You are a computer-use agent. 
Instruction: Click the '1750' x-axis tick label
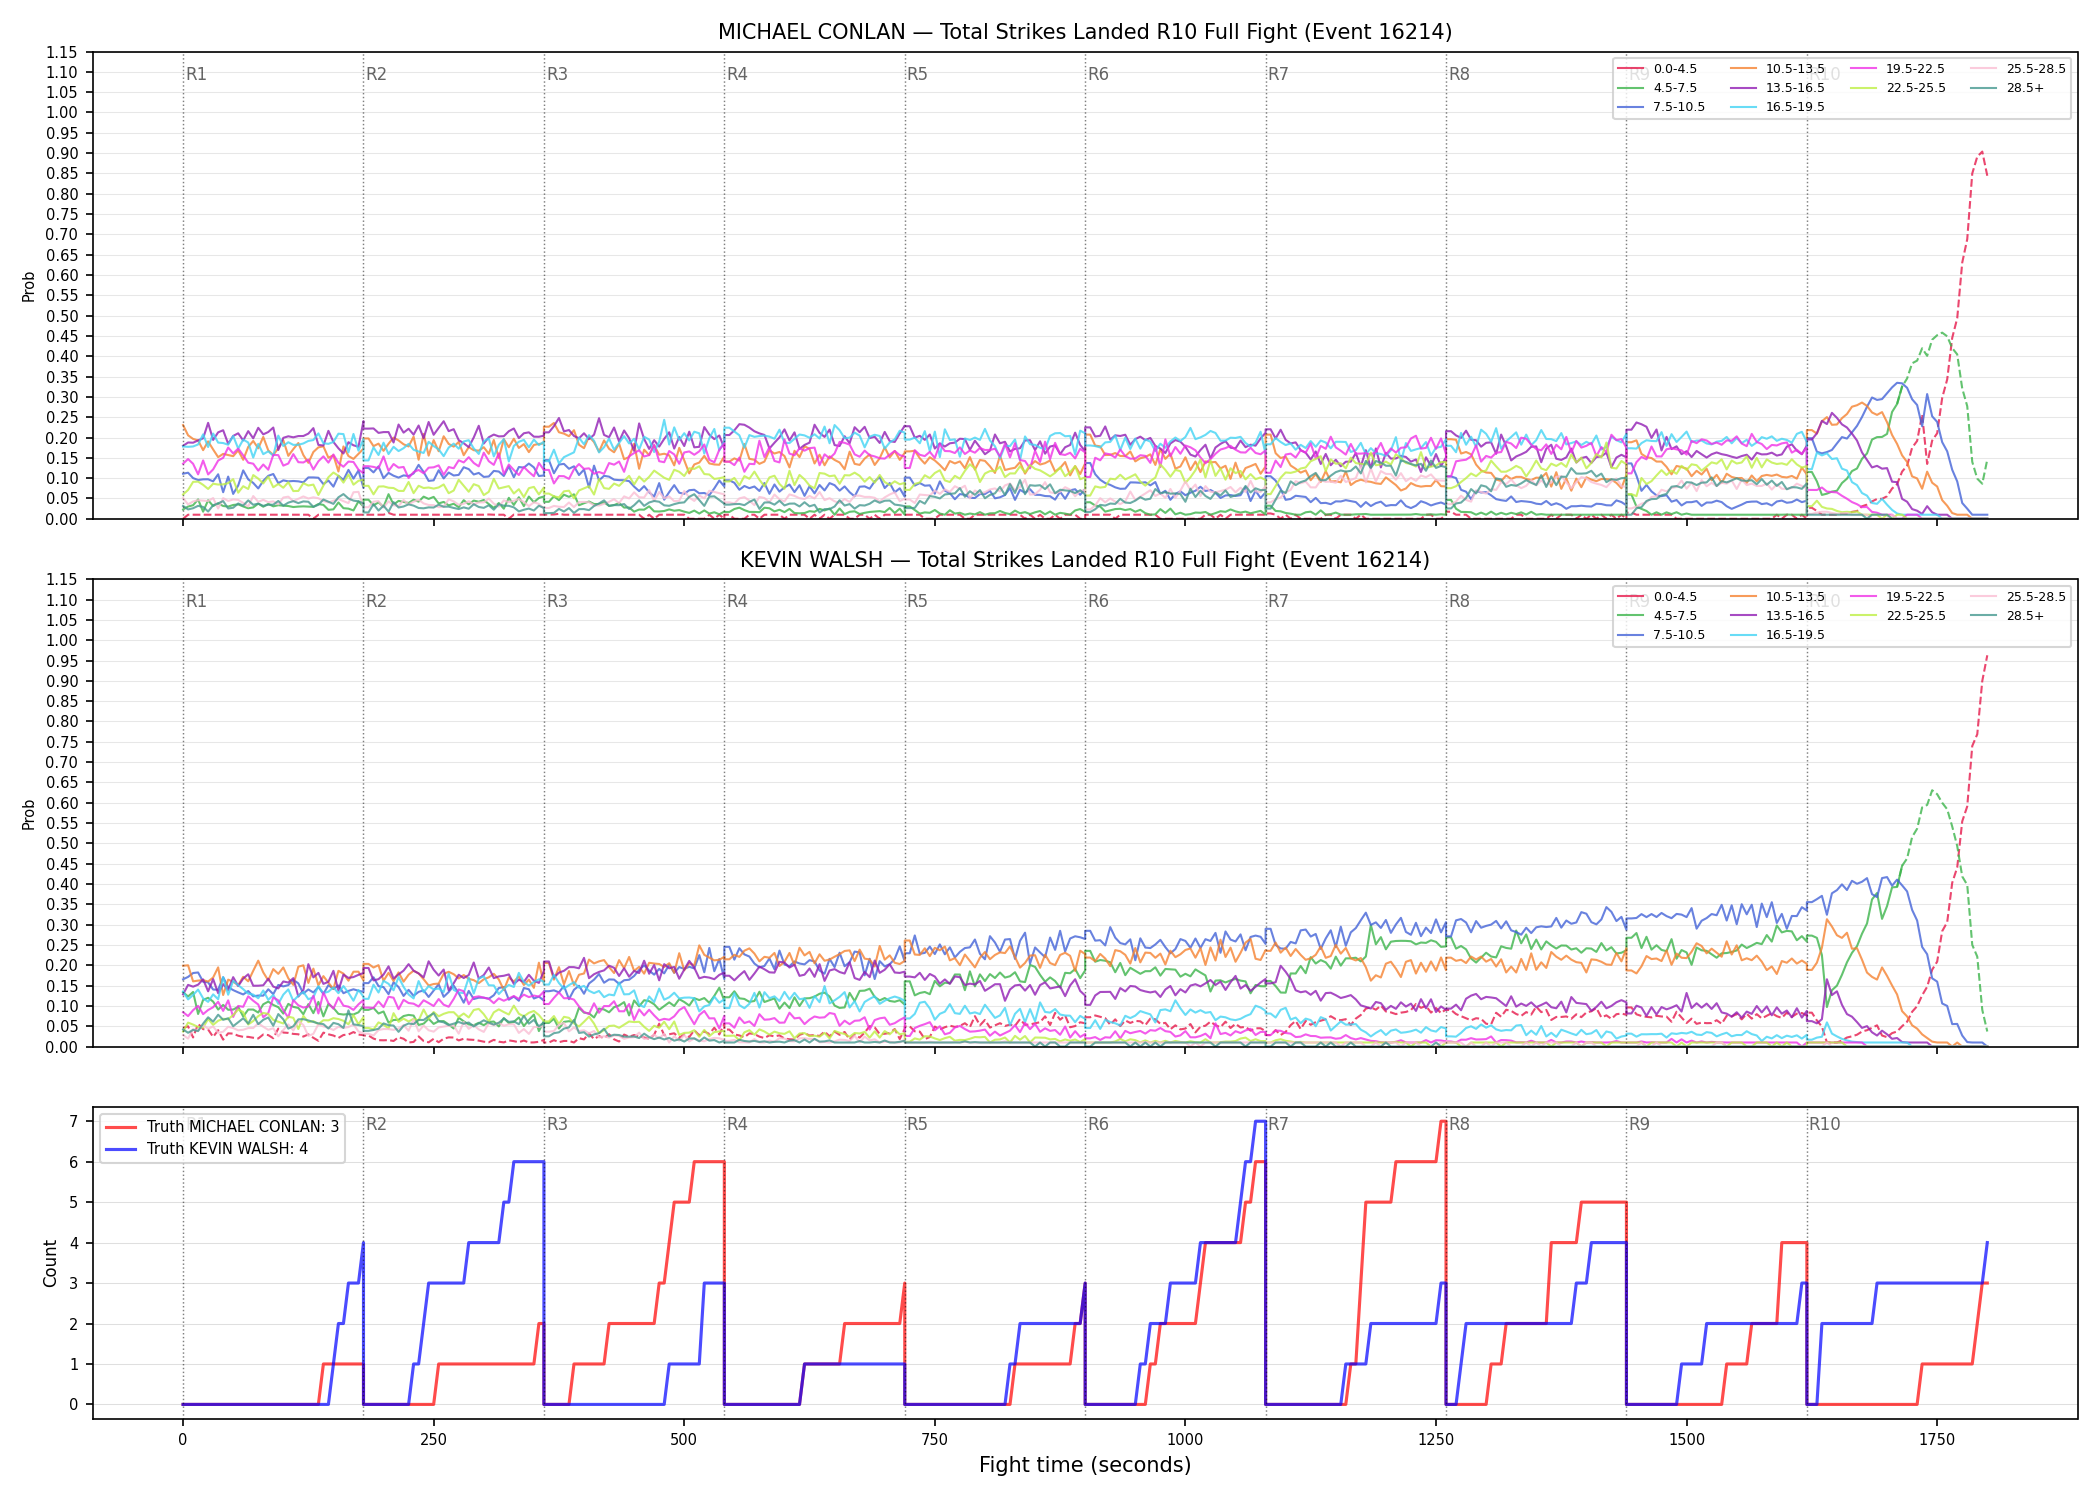pyautogui.click(x=1937, y=1440)
